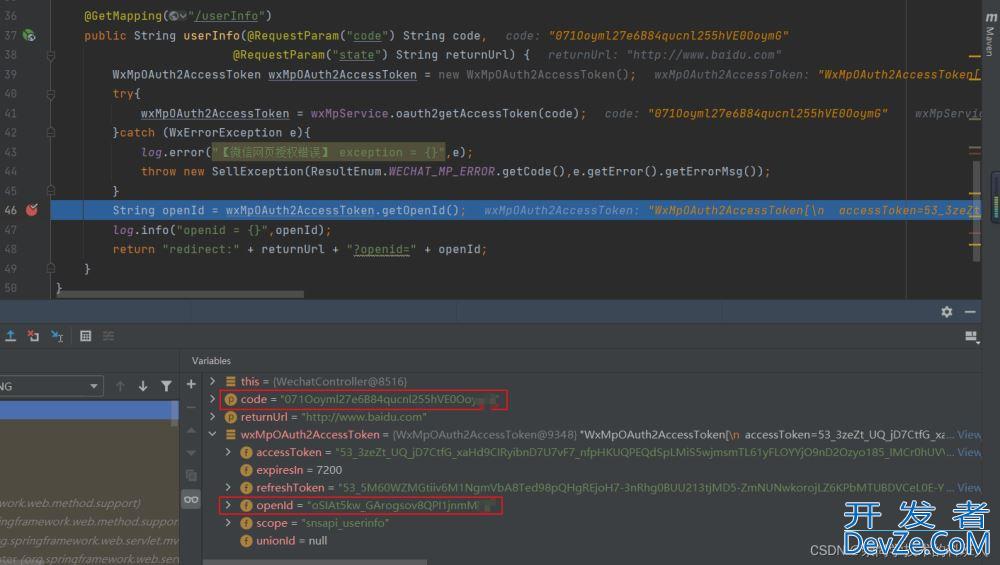
Task: Click the highlighted execution line 46 code
Action: tap(515, 210)
